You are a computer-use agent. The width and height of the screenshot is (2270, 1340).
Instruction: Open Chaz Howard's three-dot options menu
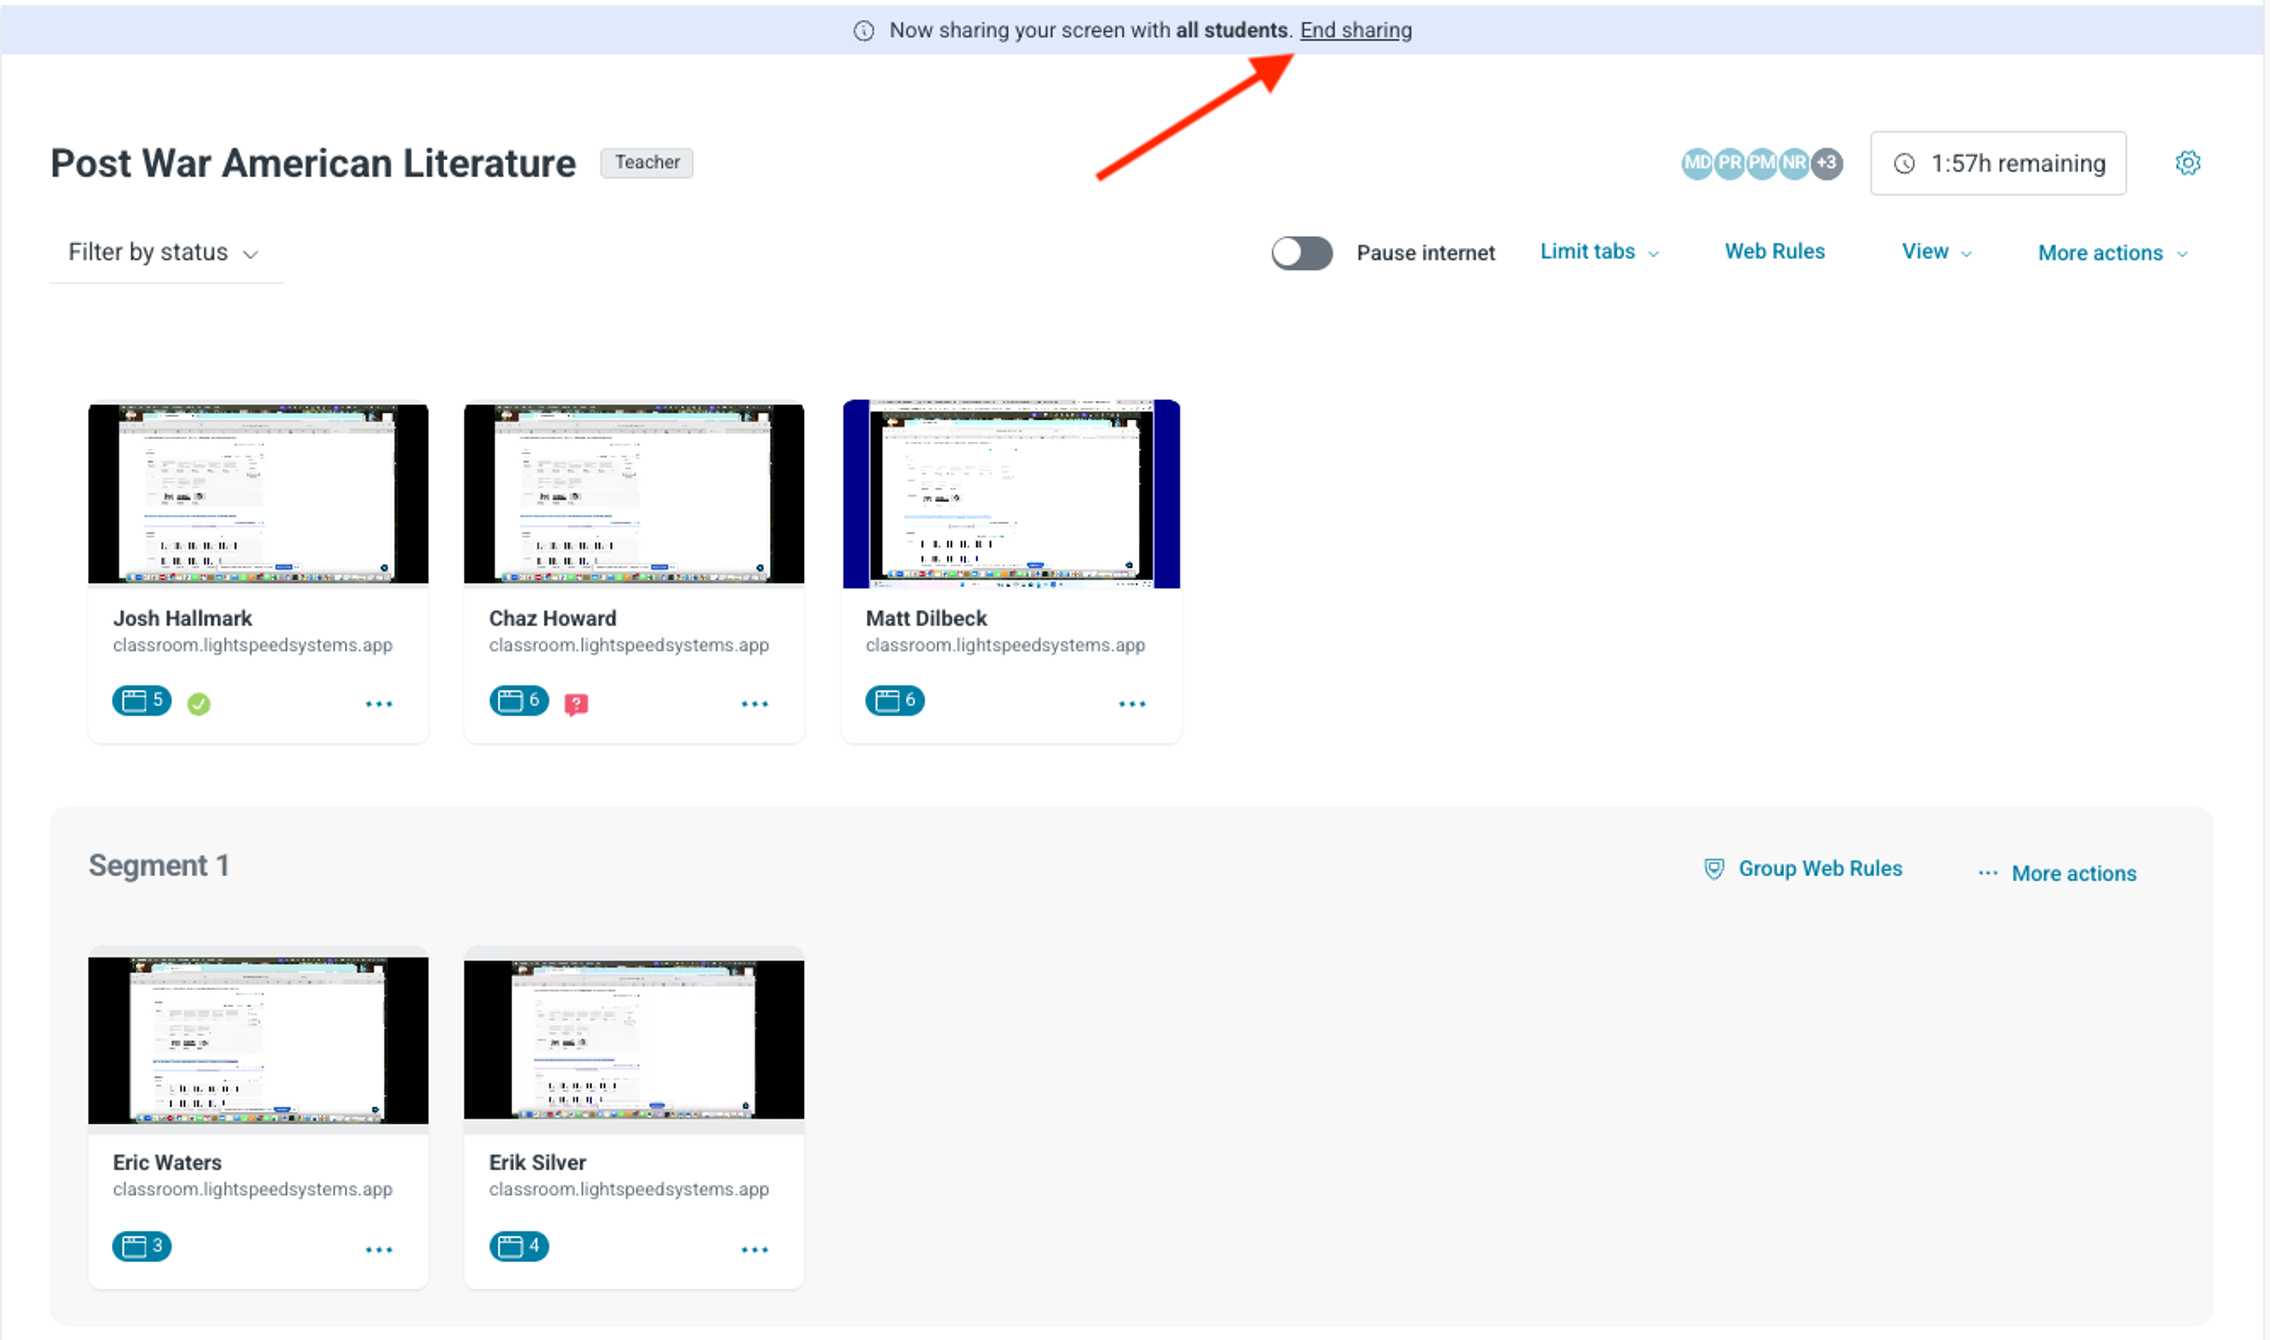755,704
